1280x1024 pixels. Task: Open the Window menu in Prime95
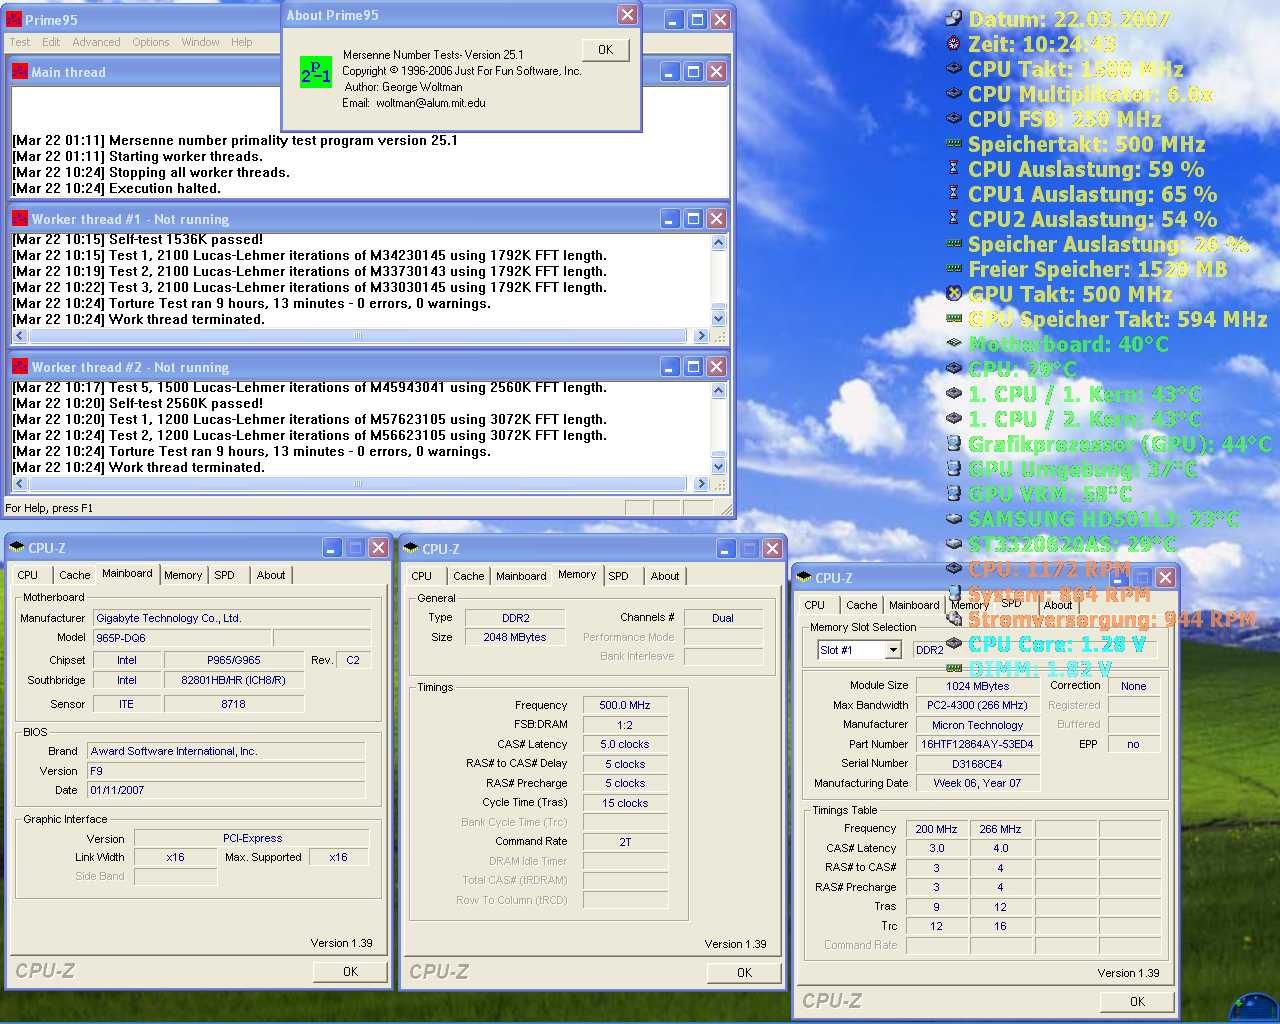pos(201,42)
